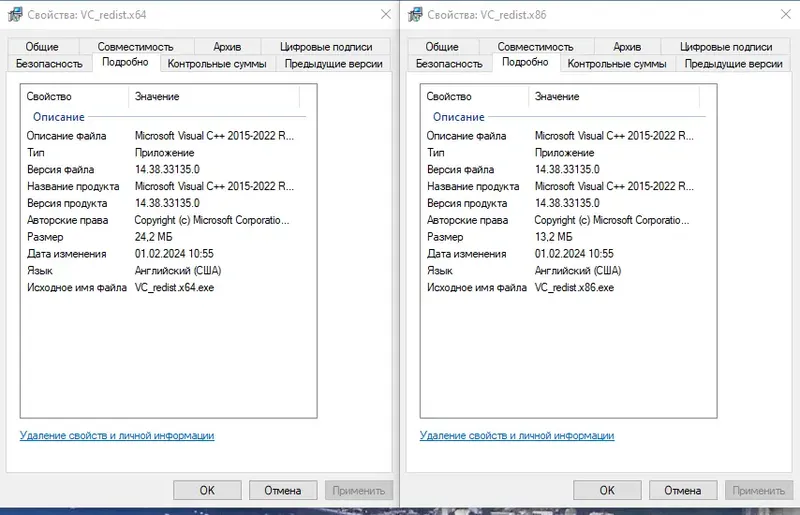Open Цифровые подписи tab in VC_redist.x86 window

[x=726, y=46]
